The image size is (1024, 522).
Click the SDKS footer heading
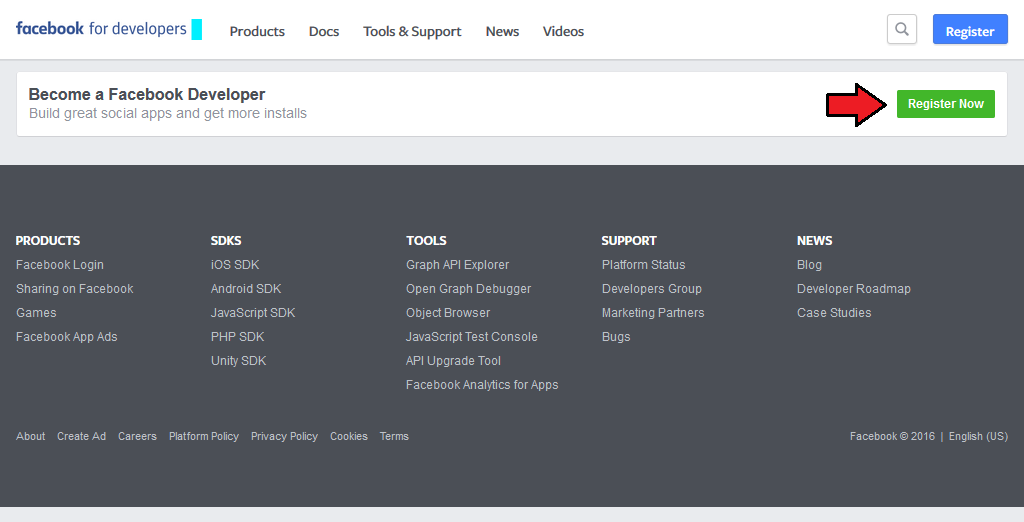(226, 240)
